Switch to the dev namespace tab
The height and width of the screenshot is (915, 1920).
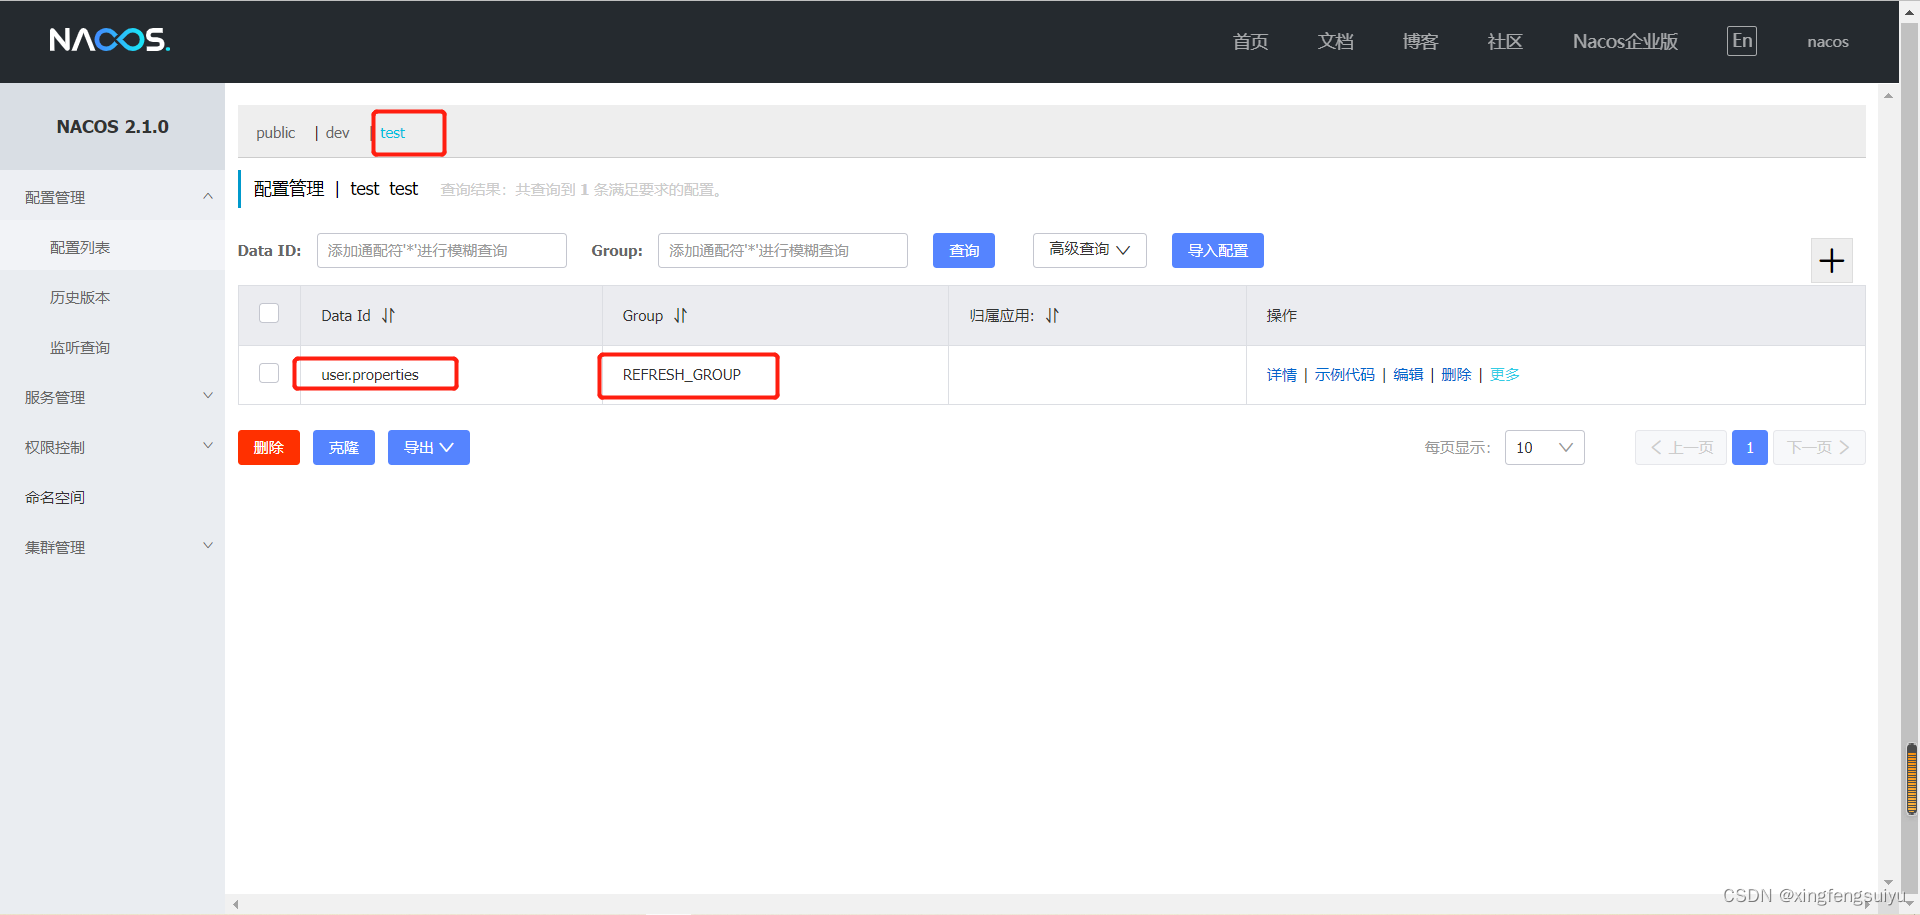(x=337, y=132)
